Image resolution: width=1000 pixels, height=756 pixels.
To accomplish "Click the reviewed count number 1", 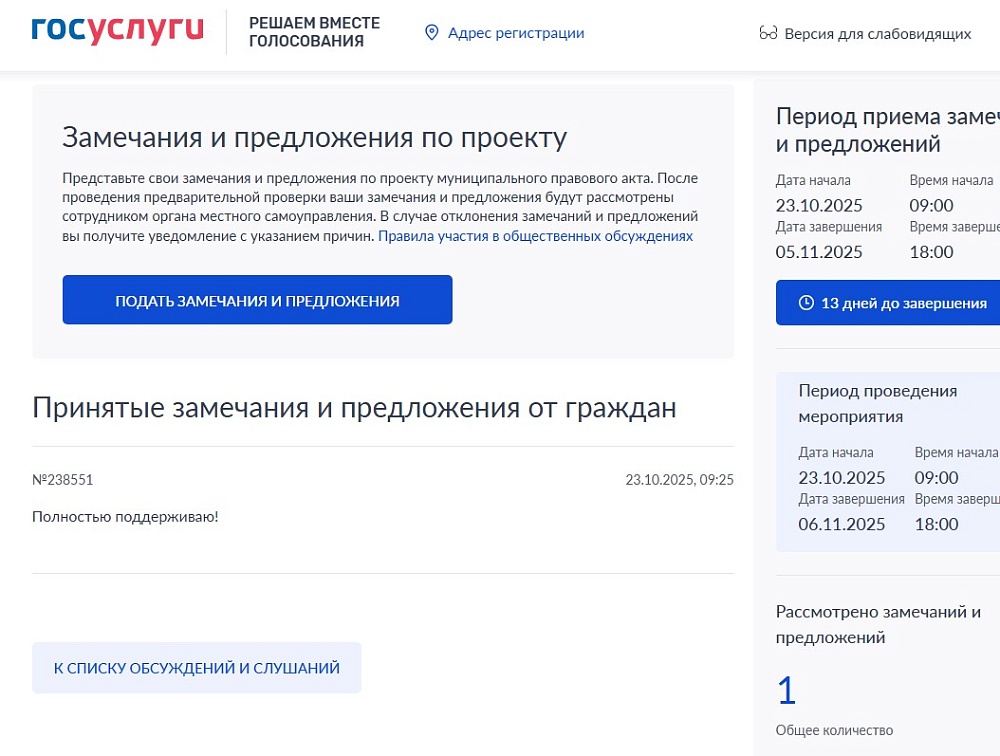I will tap(786, 690).
